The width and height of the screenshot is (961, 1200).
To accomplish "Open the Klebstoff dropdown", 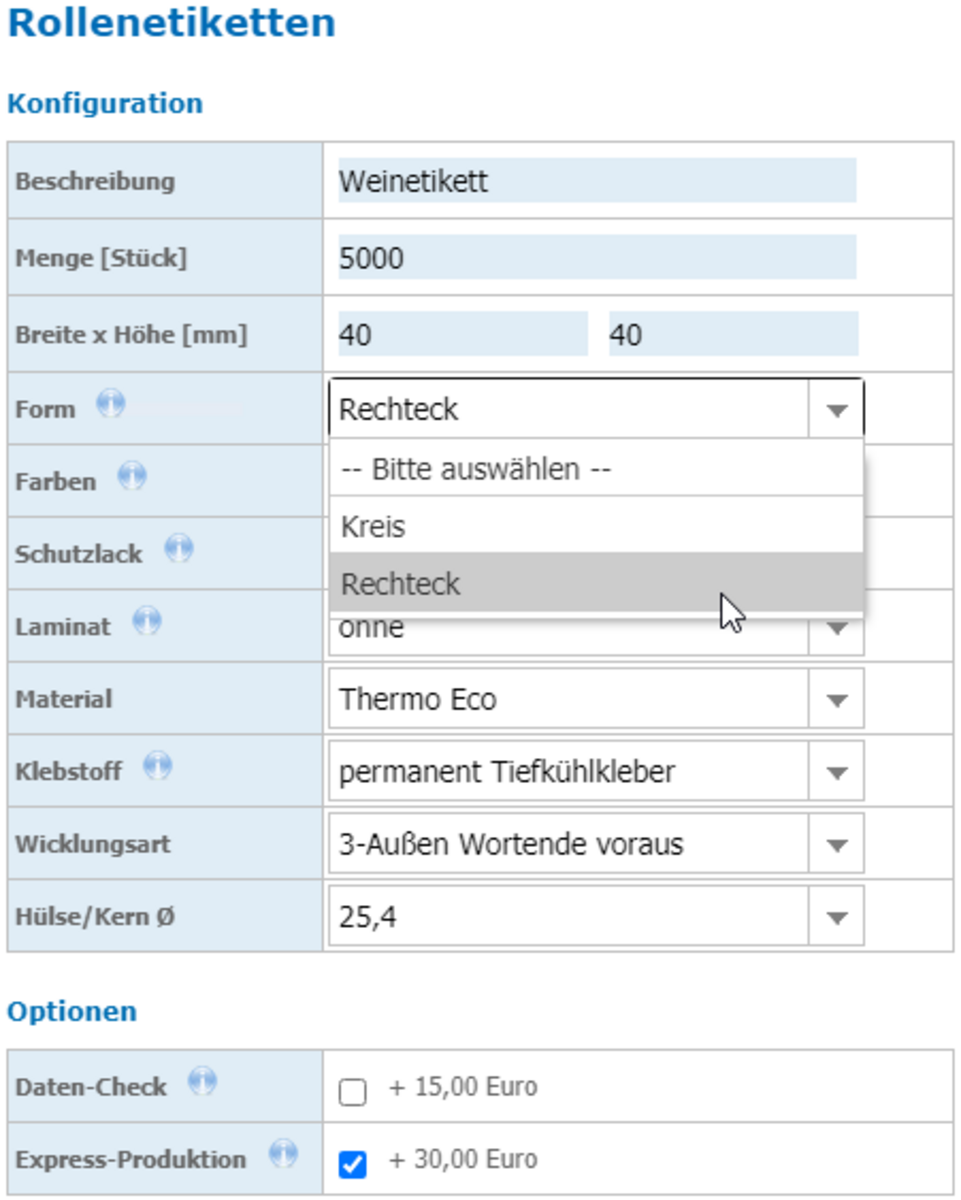I will click(x=596, y=771).
